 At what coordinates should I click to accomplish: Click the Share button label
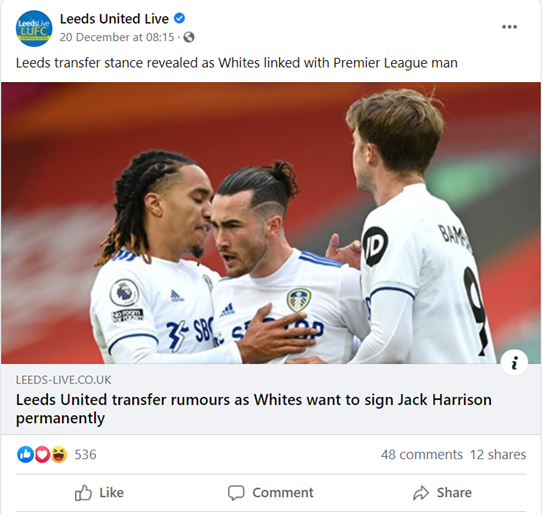tap(454, 493)
